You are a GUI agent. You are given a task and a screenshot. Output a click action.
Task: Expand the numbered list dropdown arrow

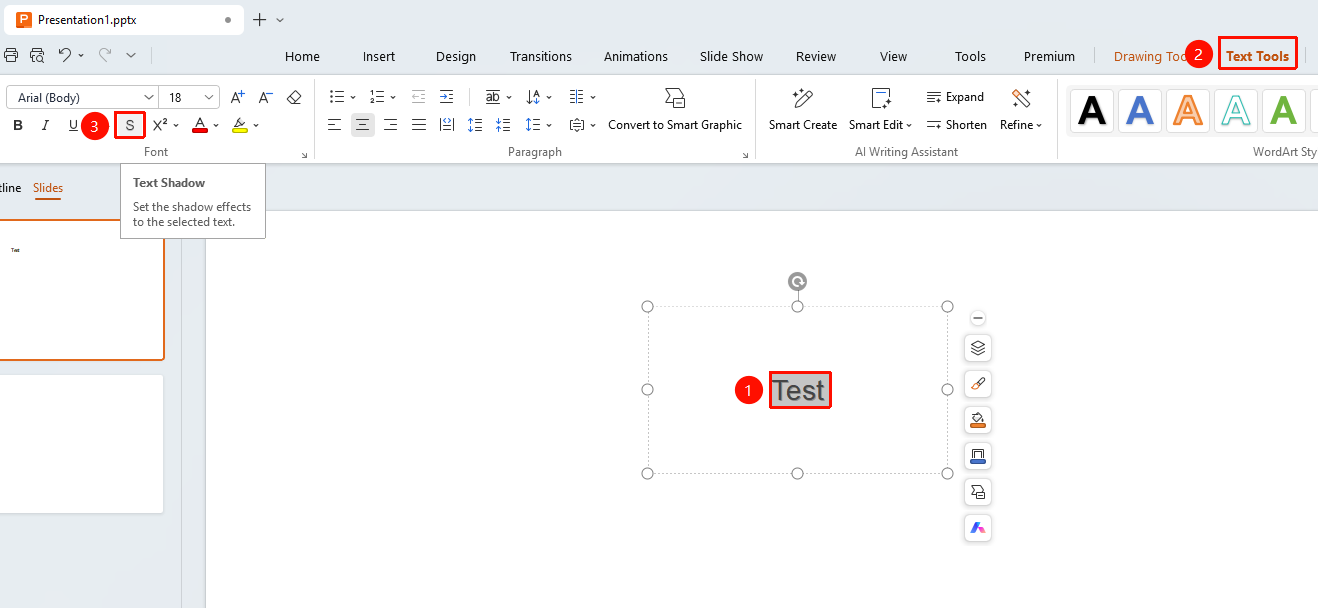click(x=393, y=97)
